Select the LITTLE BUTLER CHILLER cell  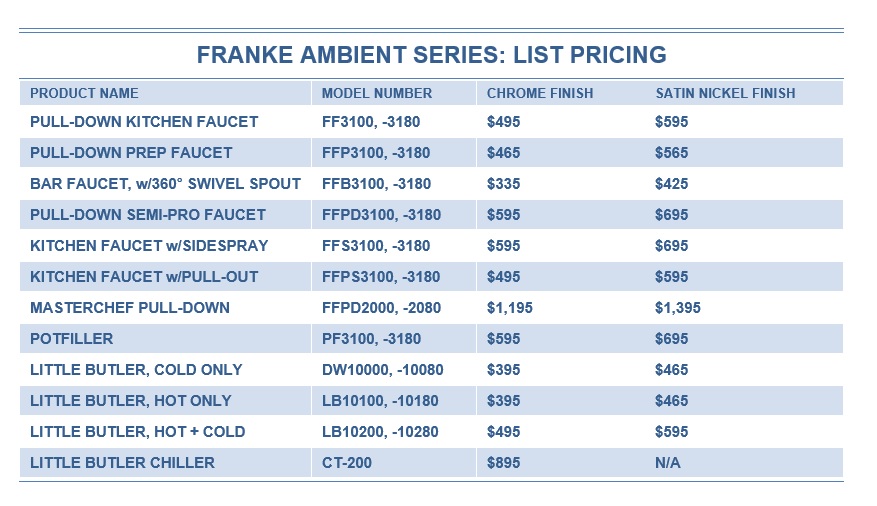click(x=122, y=463)
